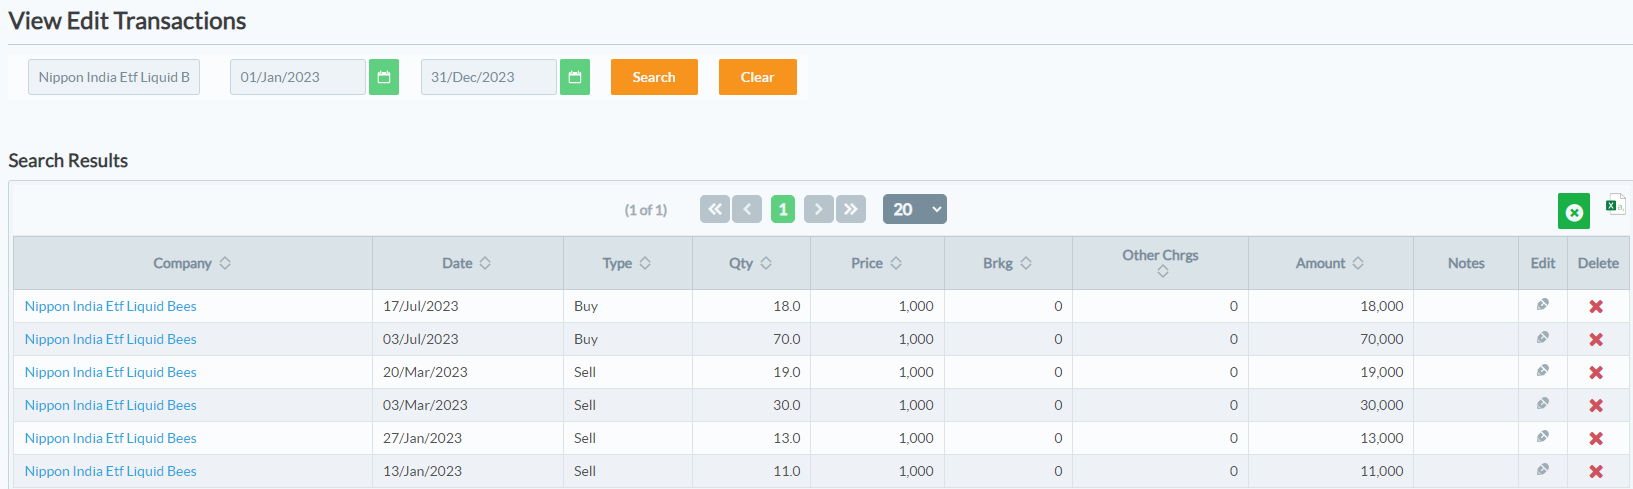Go to first page of results
Image resolution: width=1633 pixels, height=489 pixels.
click(x=715, y=209)
